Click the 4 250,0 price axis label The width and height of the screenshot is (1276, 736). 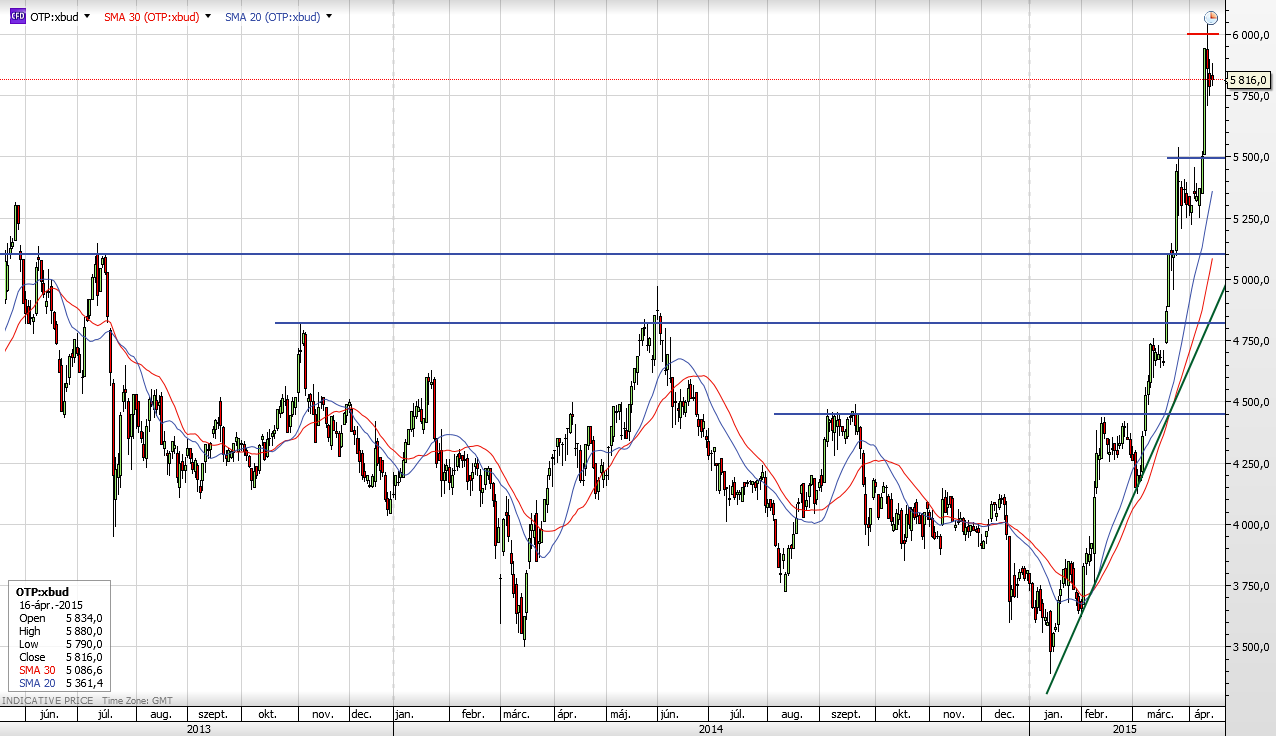1250,463
